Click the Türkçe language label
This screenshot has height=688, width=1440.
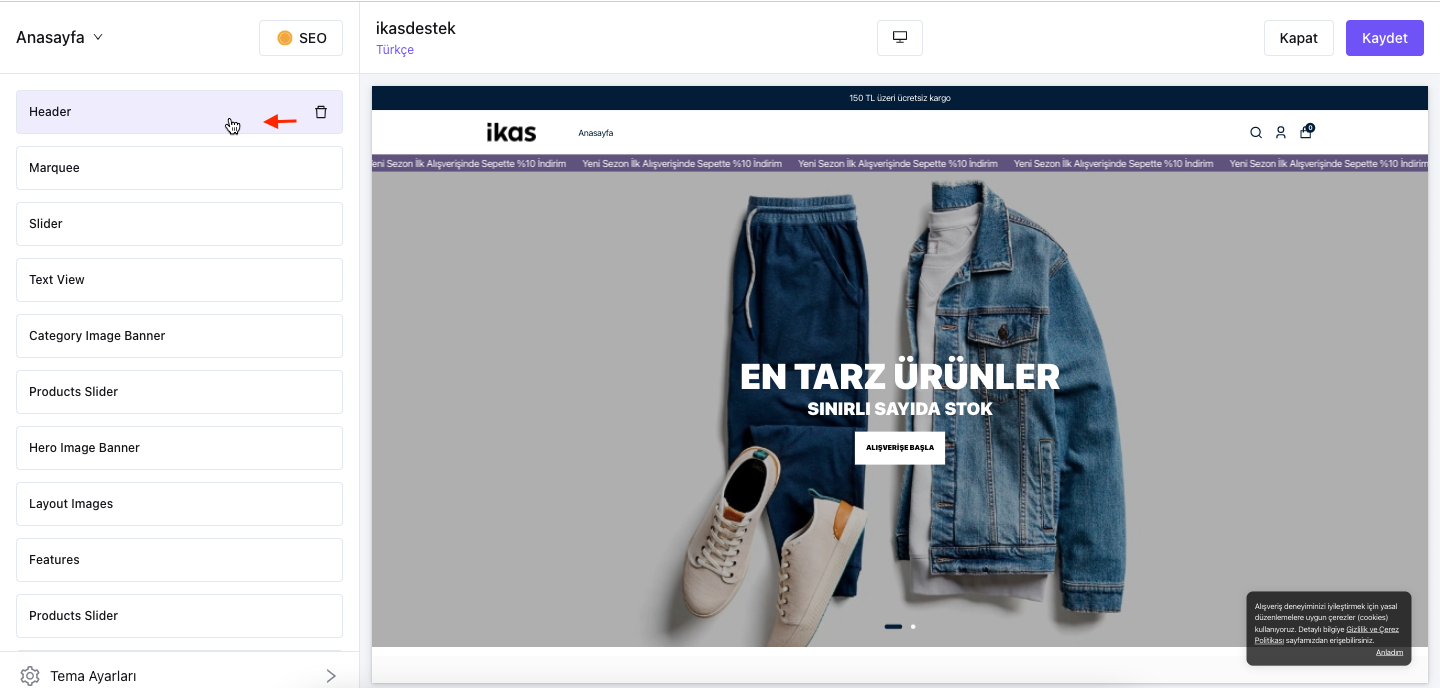click(x=395, y=50)
